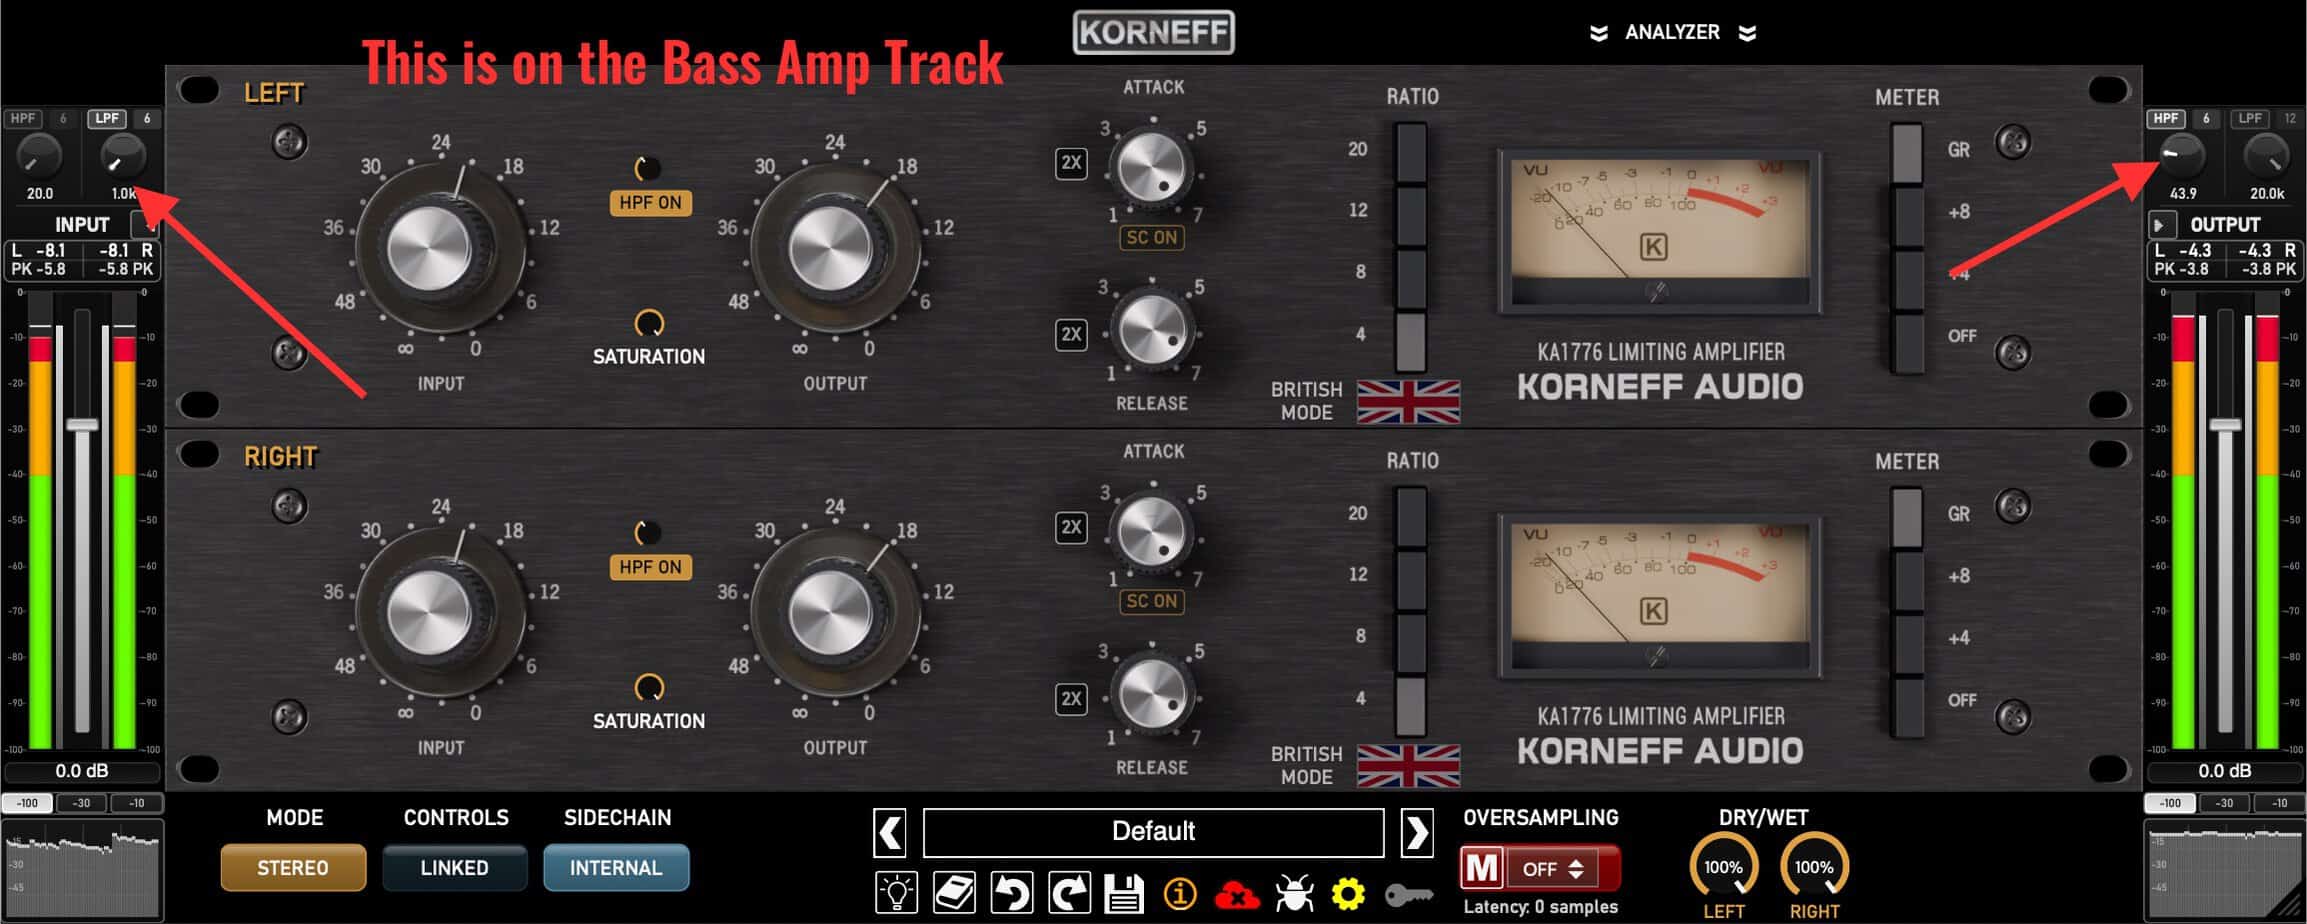Toggle 2X attack on LEFT channel
Screen dimensions: 2307x924
pyautogui.click(x=1071, y=163)
